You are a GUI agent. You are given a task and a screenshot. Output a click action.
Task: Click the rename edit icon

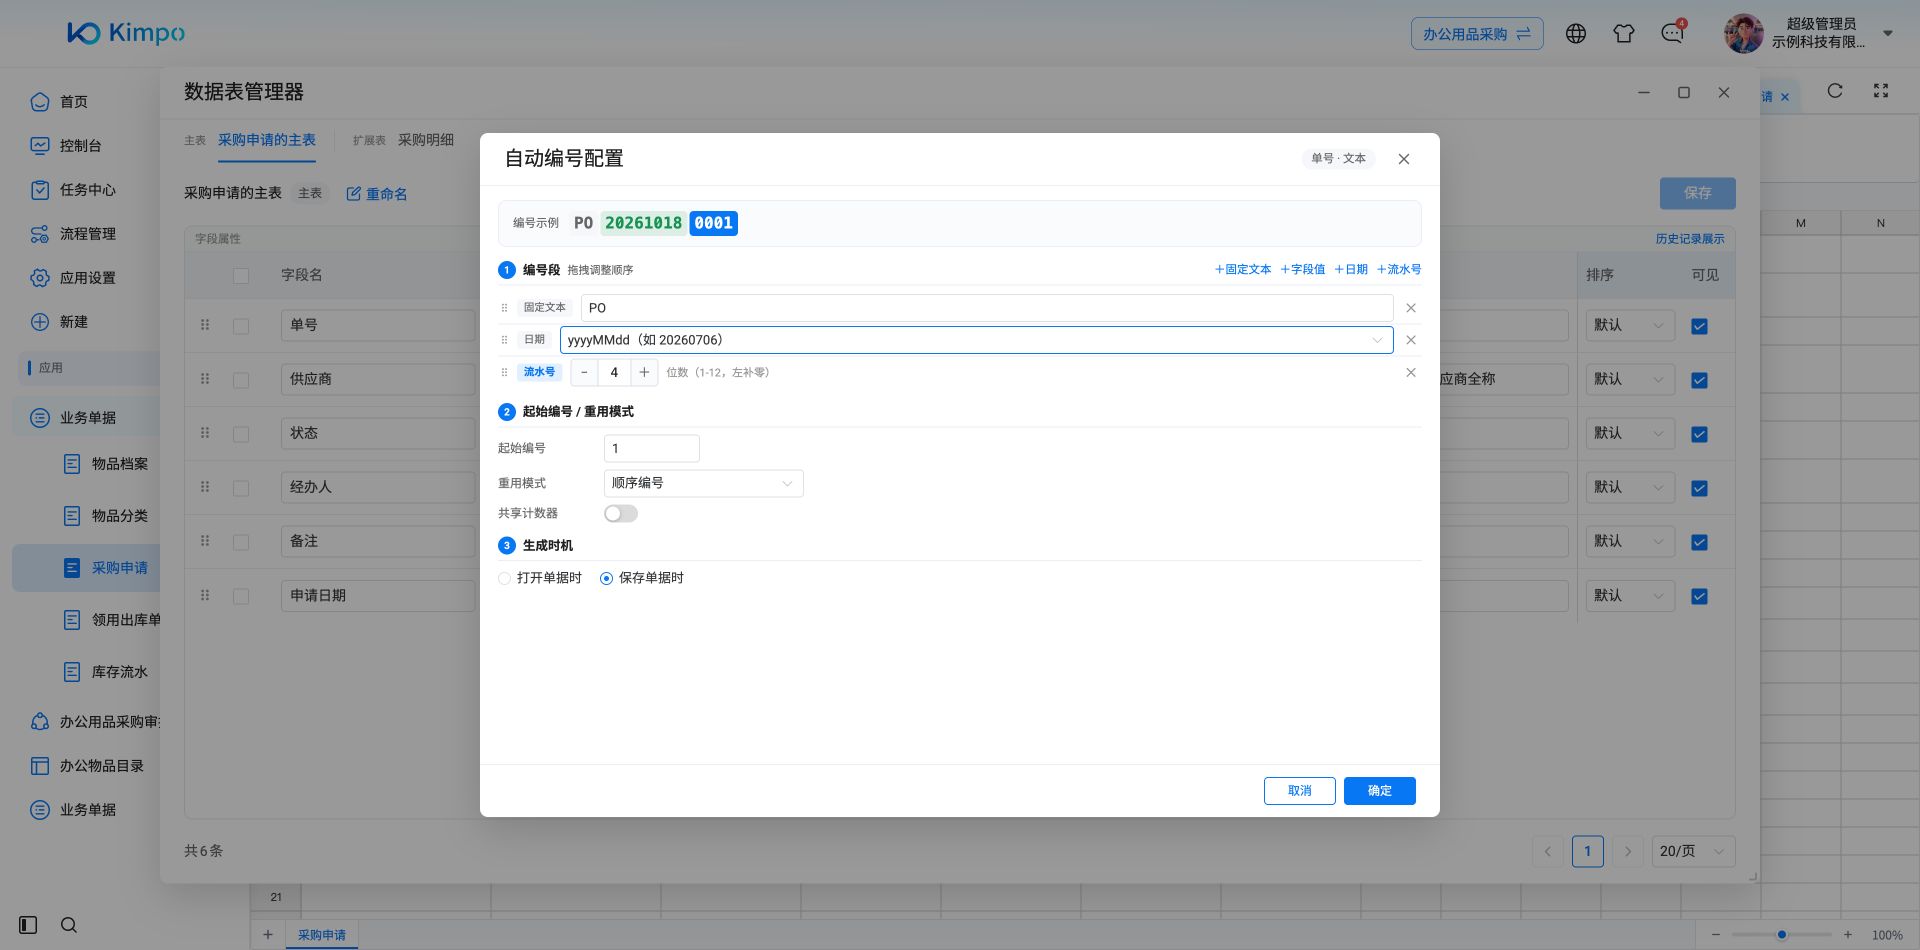pyautogui.click(x=353, y=194)
